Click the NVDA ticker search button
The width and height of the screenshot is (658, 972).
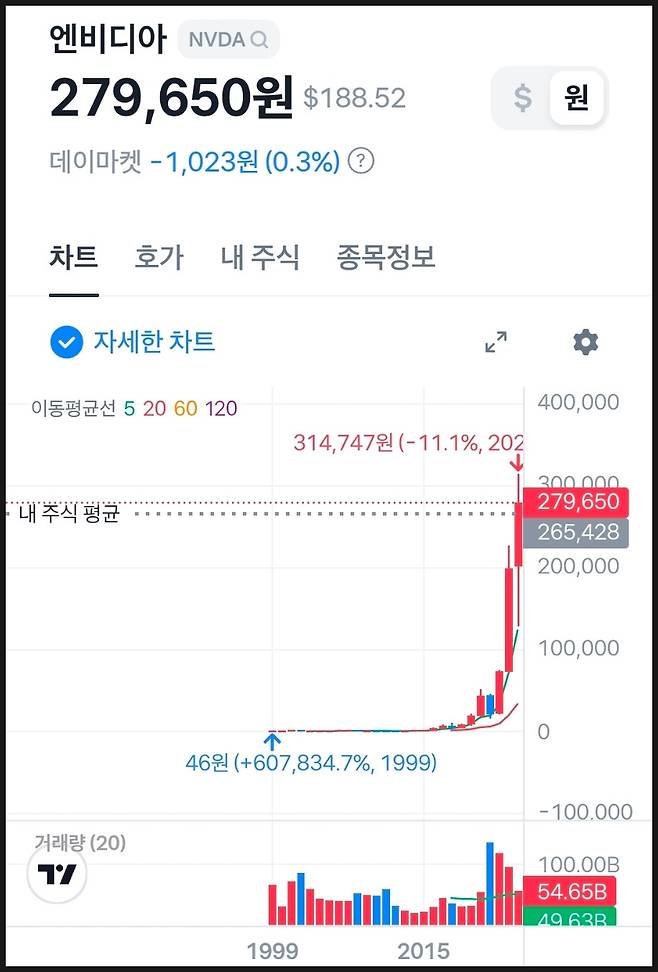(228, 40)
